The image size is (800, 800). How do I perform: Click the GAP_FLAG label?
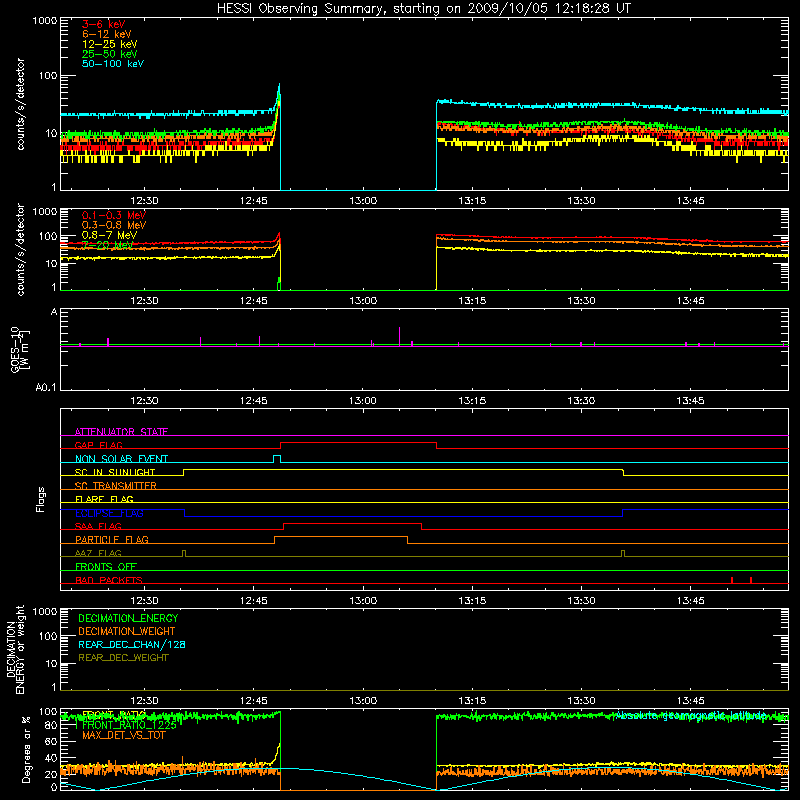(98, 445)
